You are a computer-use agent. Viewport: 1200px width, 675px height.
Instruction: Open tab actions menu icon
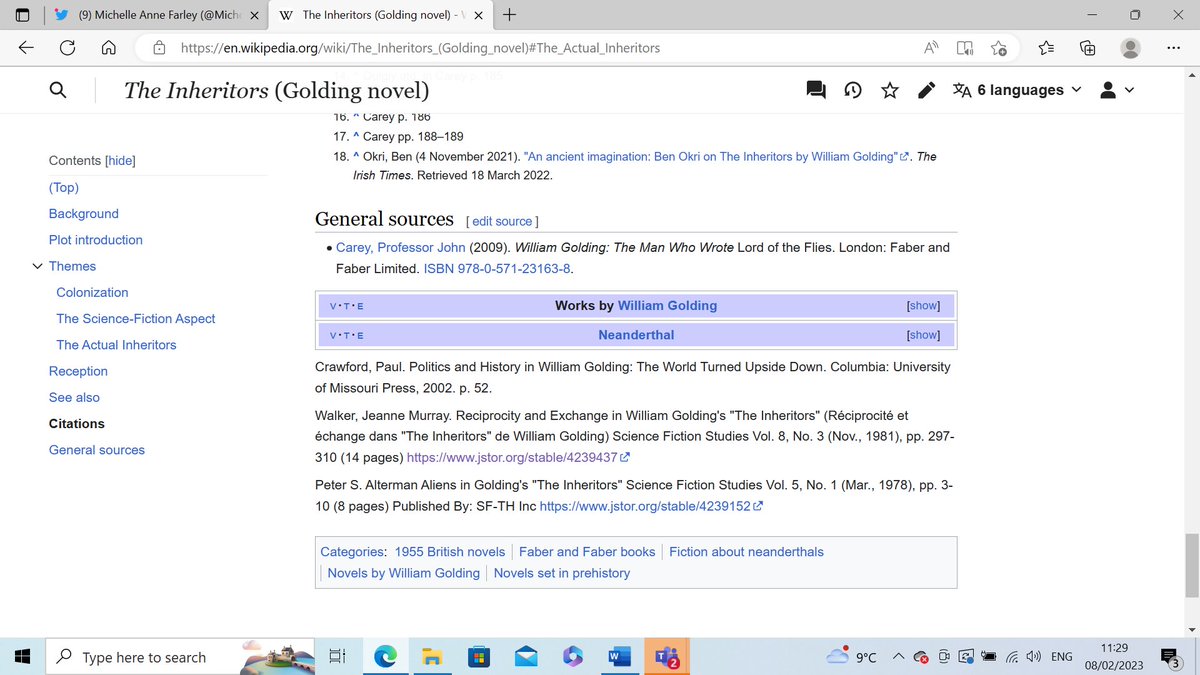point(23,15)
